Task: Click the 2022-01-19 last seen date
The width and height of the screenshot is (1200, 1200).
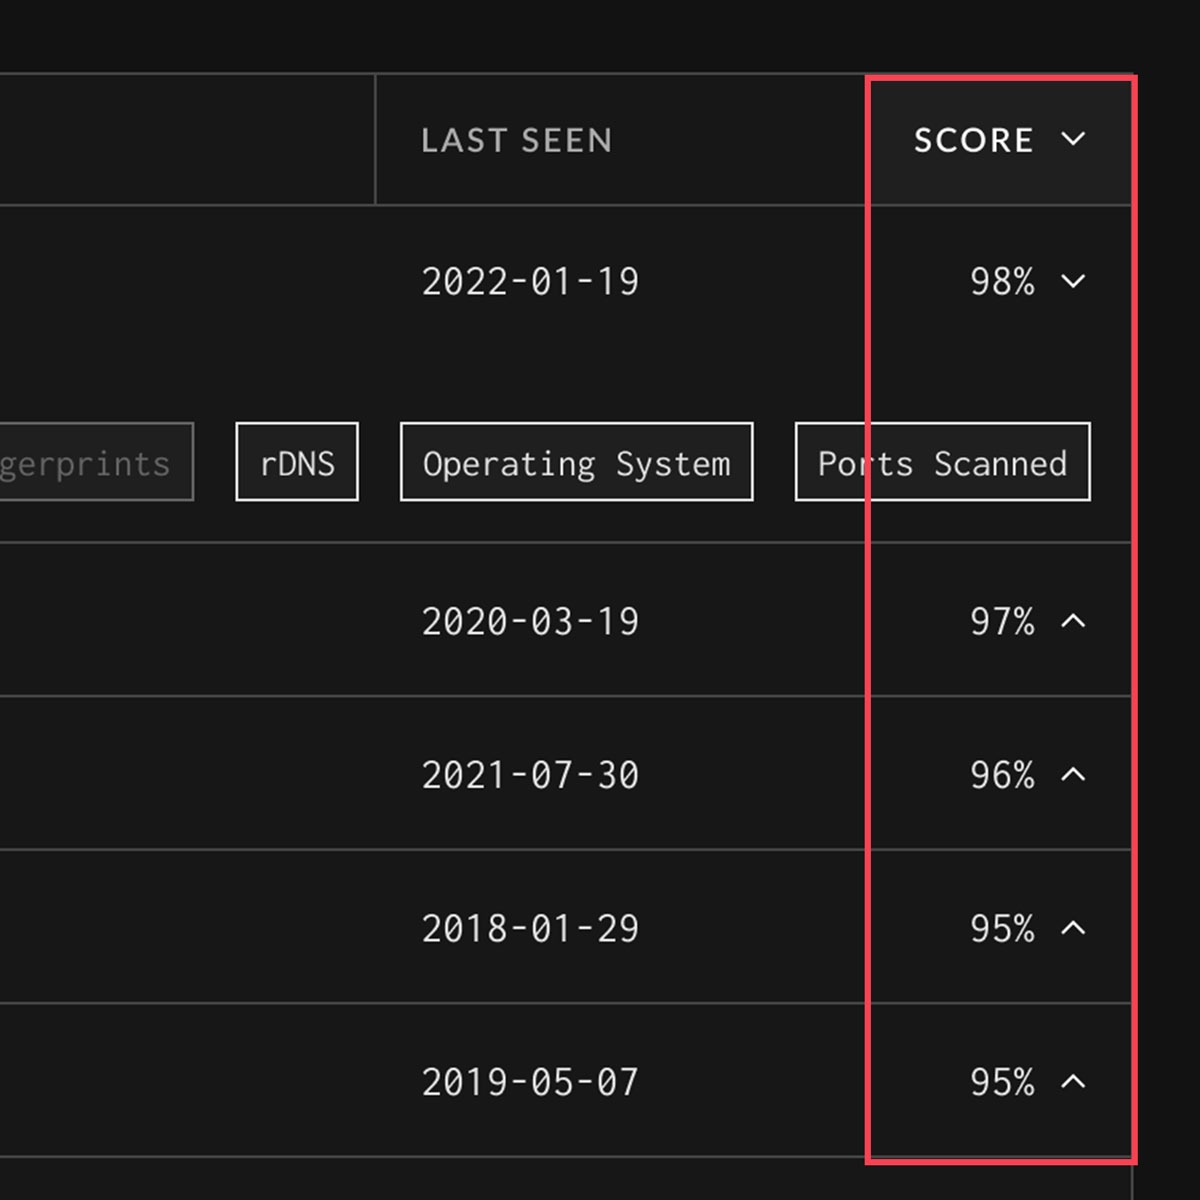Action: [x=530, y=282]
